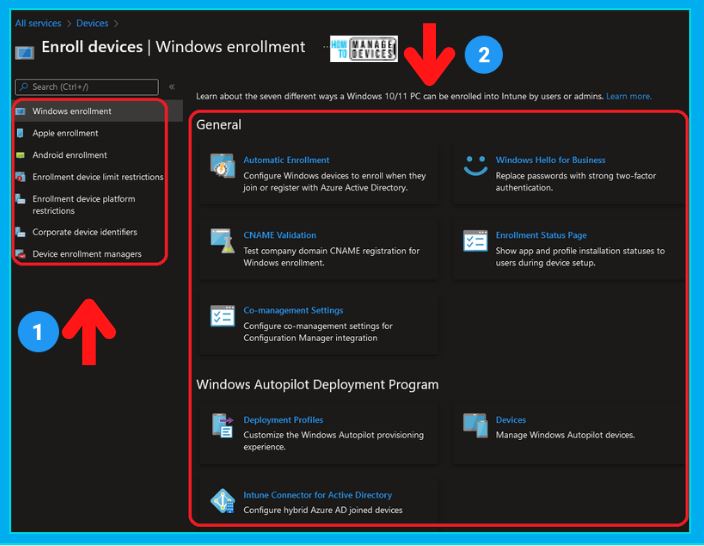Follow the Learn more link

pyautogui.click(x=629, y=96)
